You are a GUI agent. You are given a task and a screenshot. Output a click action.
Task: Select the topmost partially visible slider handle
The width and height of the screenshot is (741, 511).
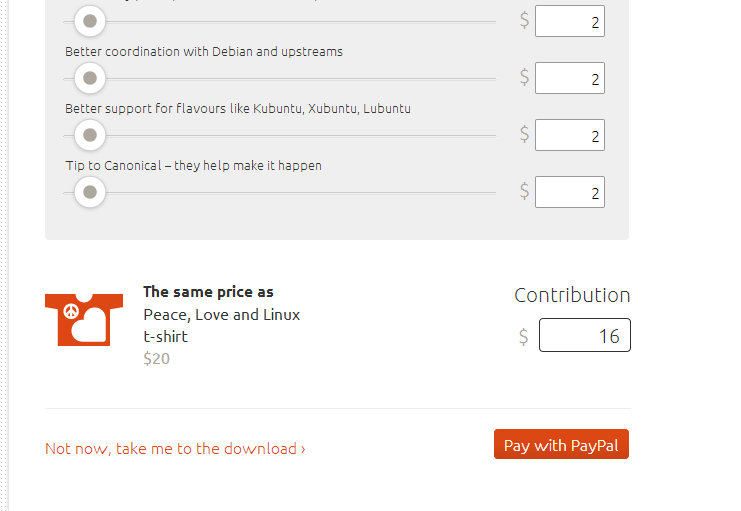[90, 21]
